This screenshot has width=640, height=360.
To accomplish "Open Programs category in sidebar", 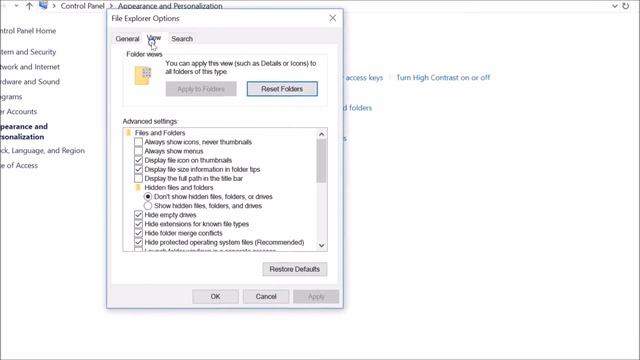I will click(x=11, y=97).
